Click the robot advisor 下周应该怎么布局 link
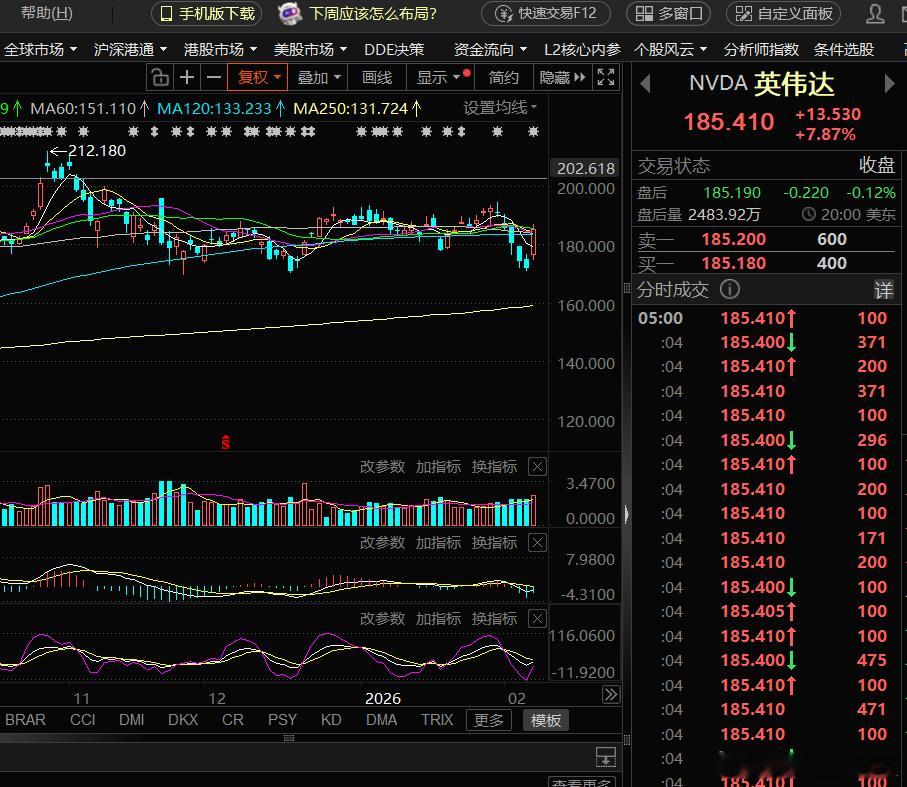Screen dimensions: 907x787 (357, 13)
